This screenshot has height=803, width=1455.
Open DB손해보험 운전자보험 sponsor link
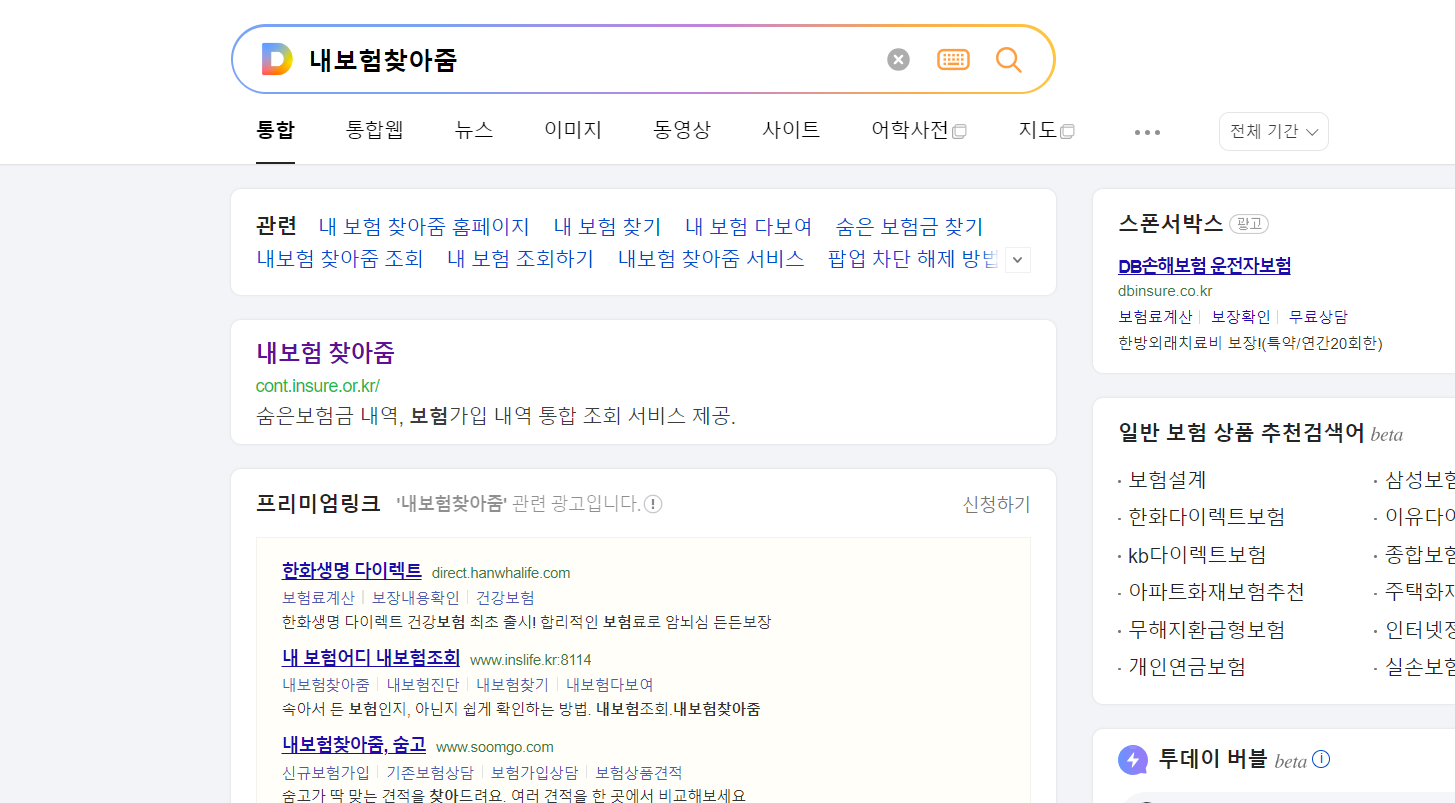pyautogui.click(x=1205, y=266)
